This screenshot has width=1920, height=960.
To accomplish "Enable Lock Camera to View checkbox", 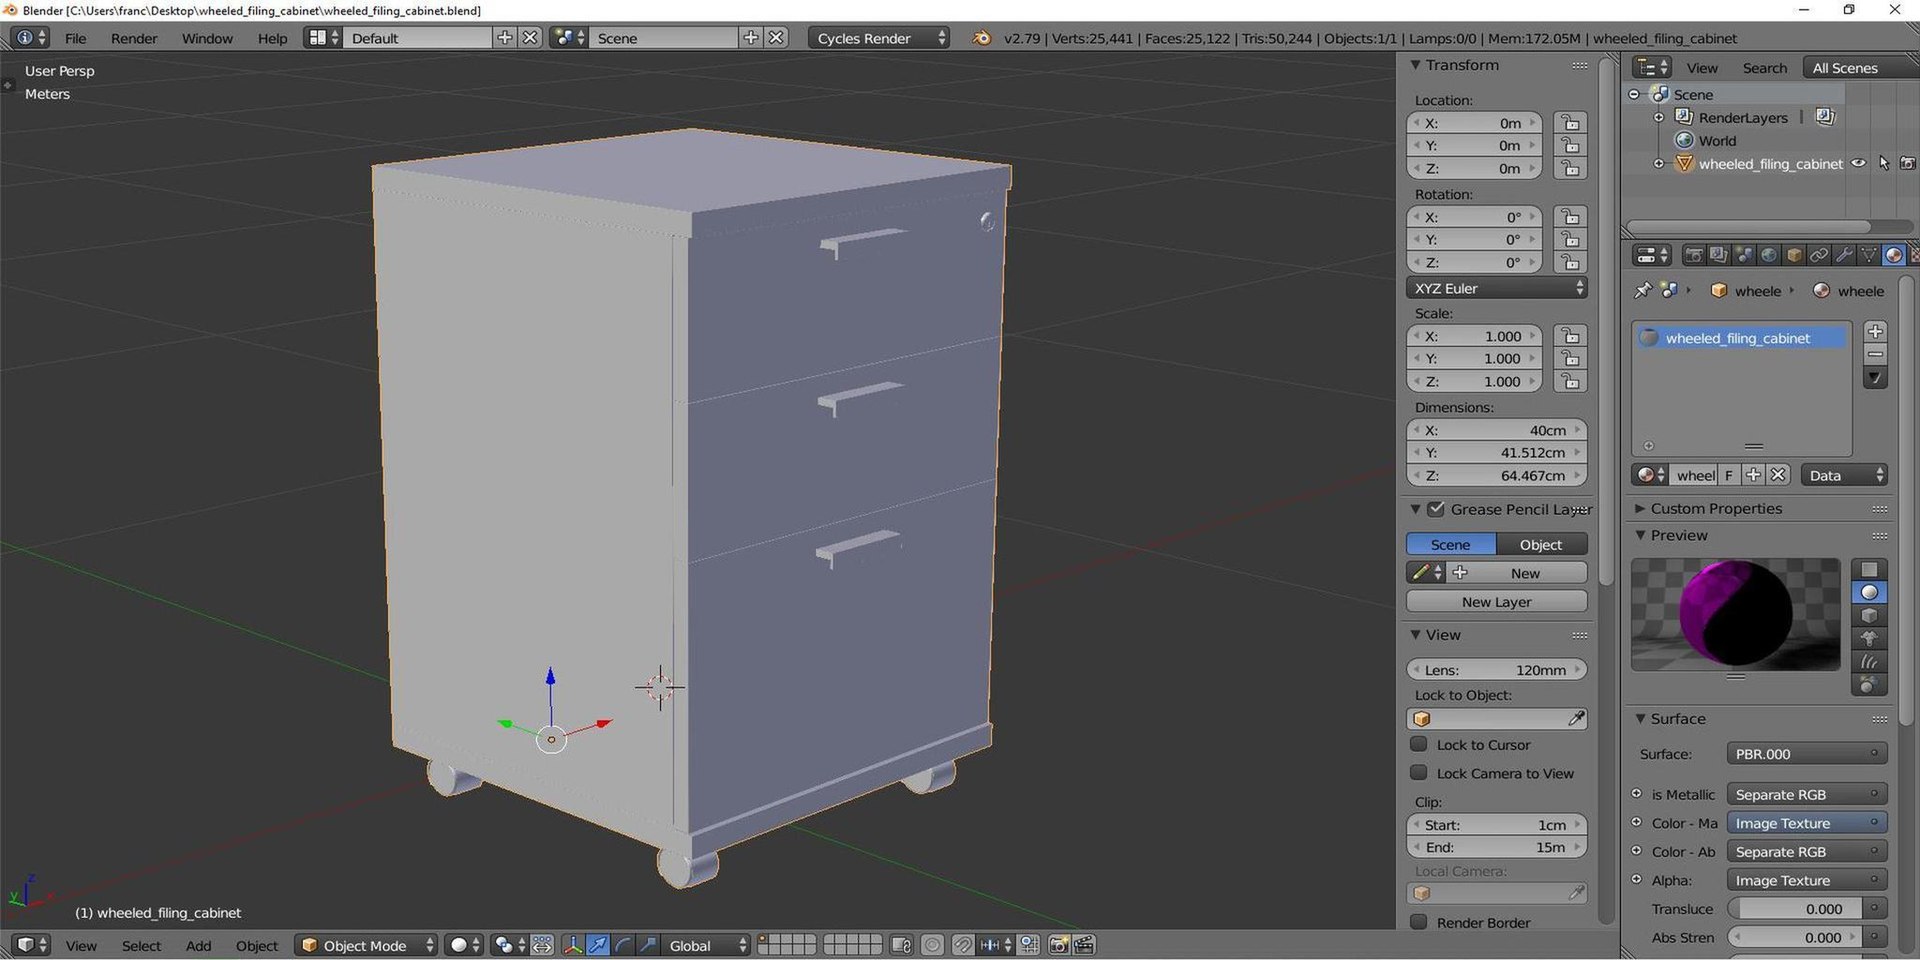I will (1418, 773).
